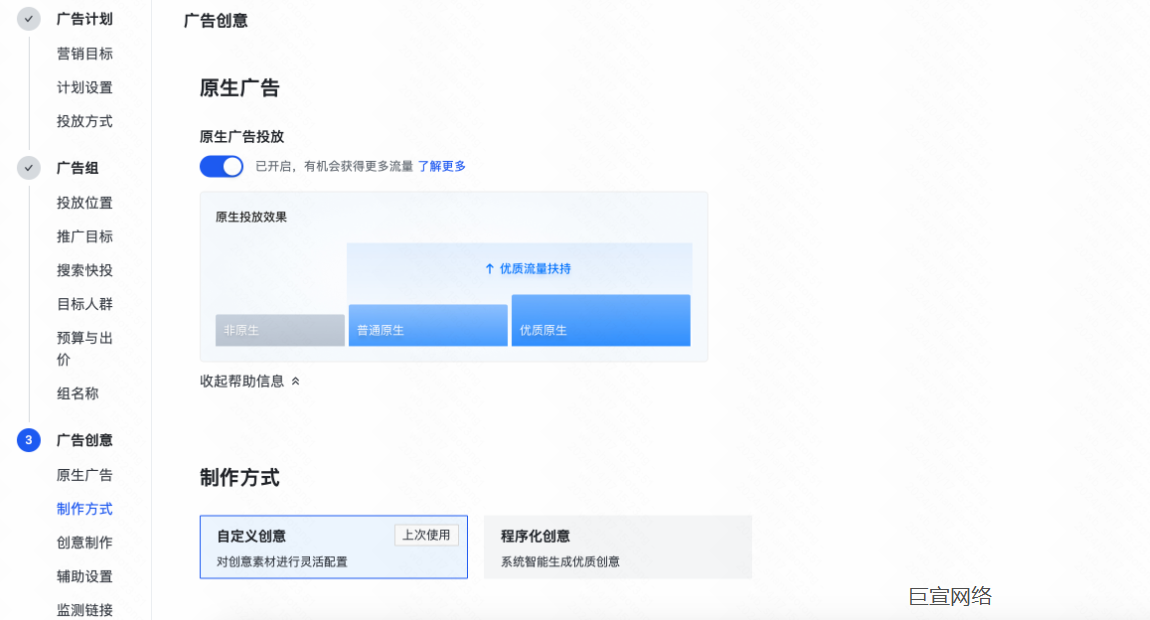Click the 广告组 sidebar heading
The width and height of the screenshot is (1150, 620).
(x=78, y=168)
